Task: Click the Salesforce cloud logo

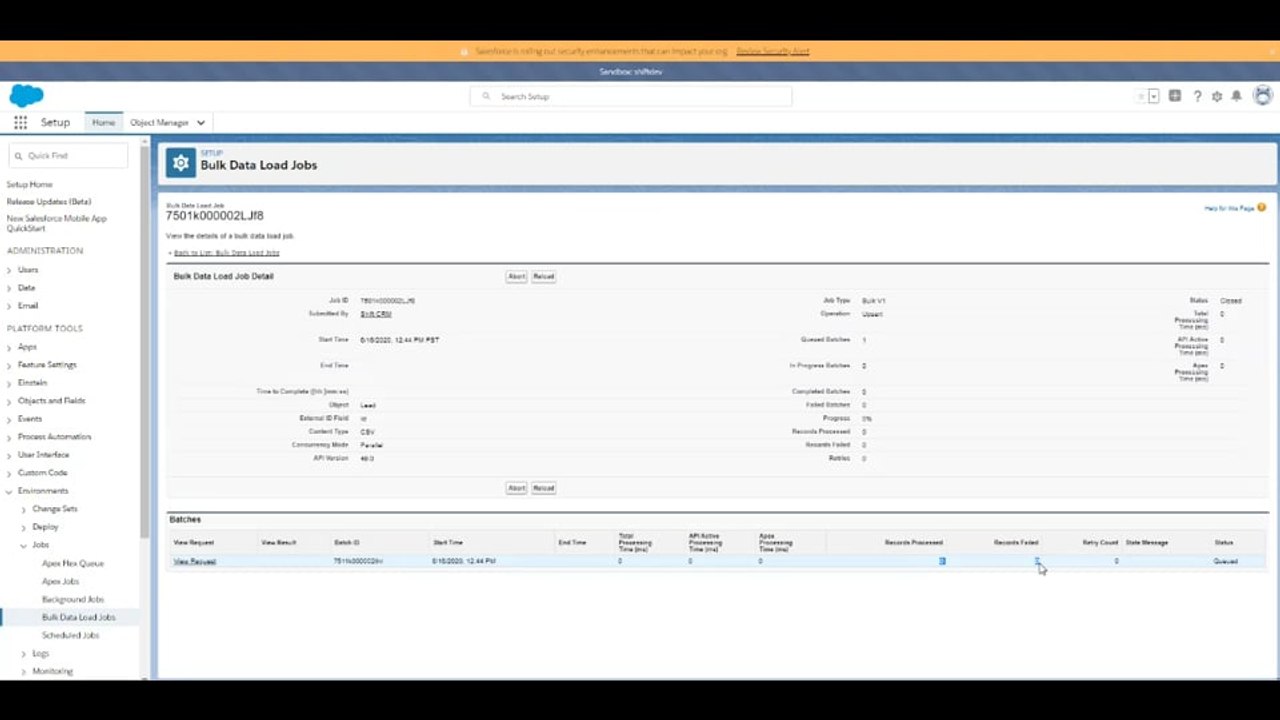Action: pos(26,96)
